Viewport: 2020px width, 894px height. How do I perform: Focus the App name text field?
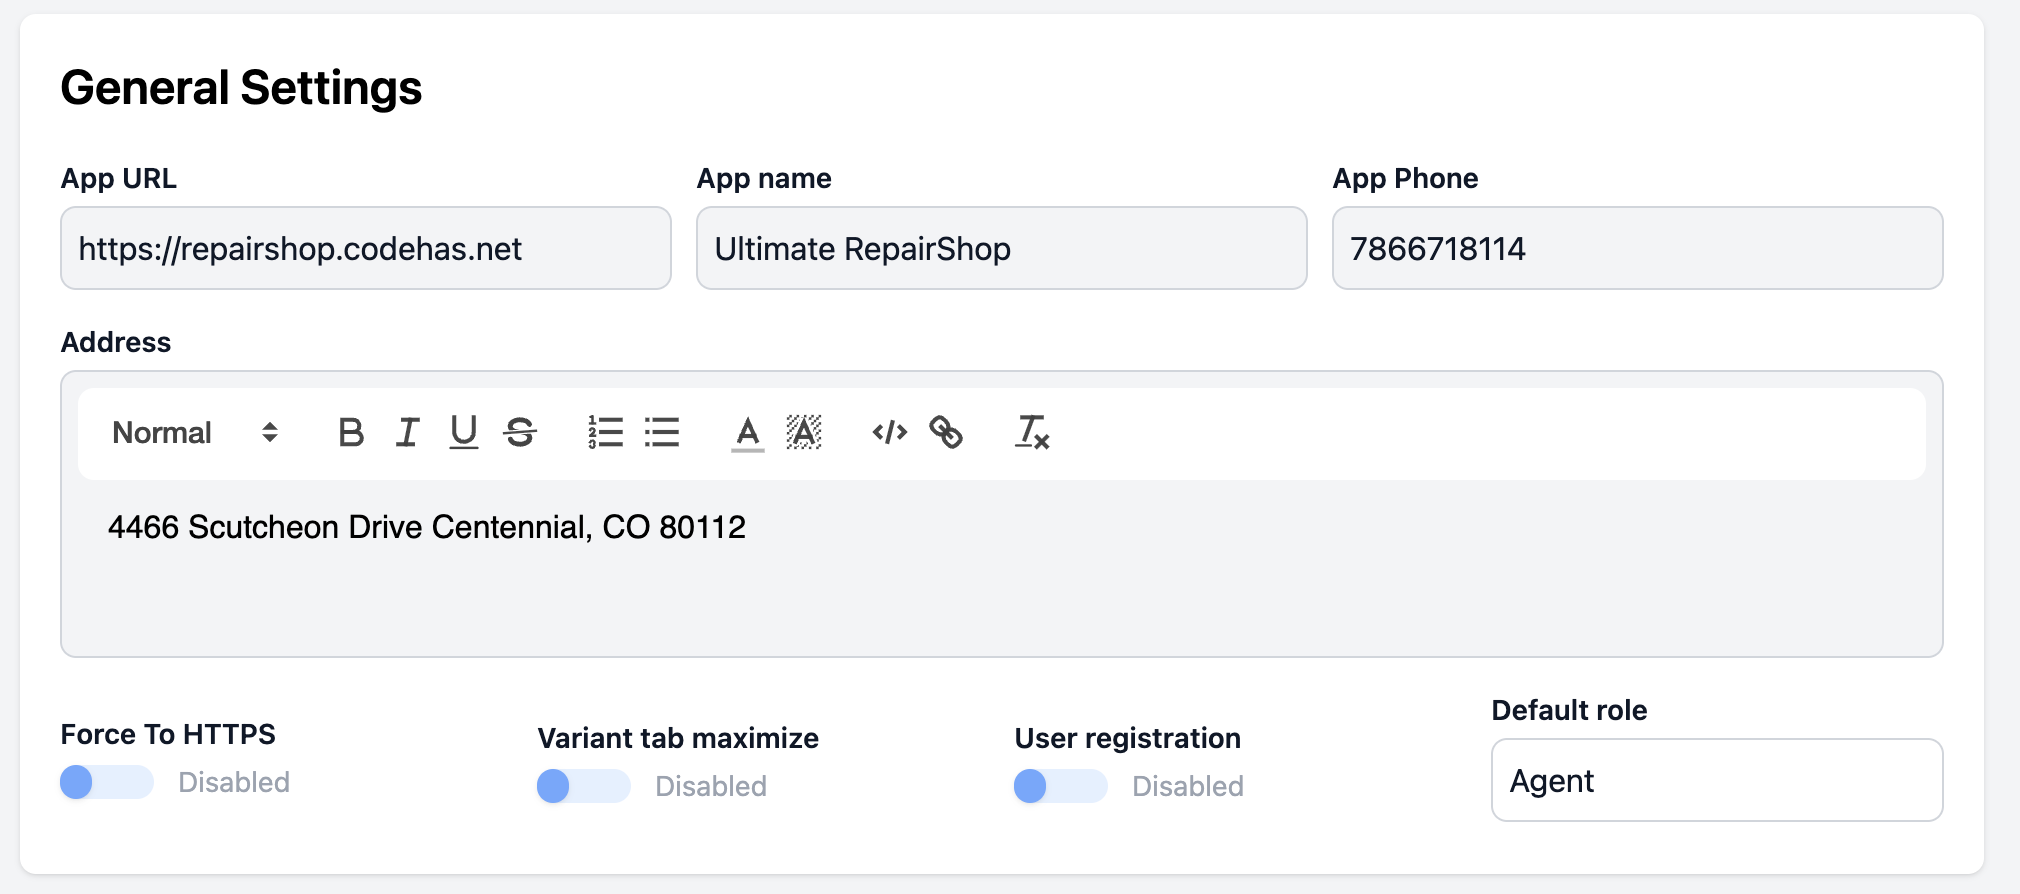coord(1001,249)
